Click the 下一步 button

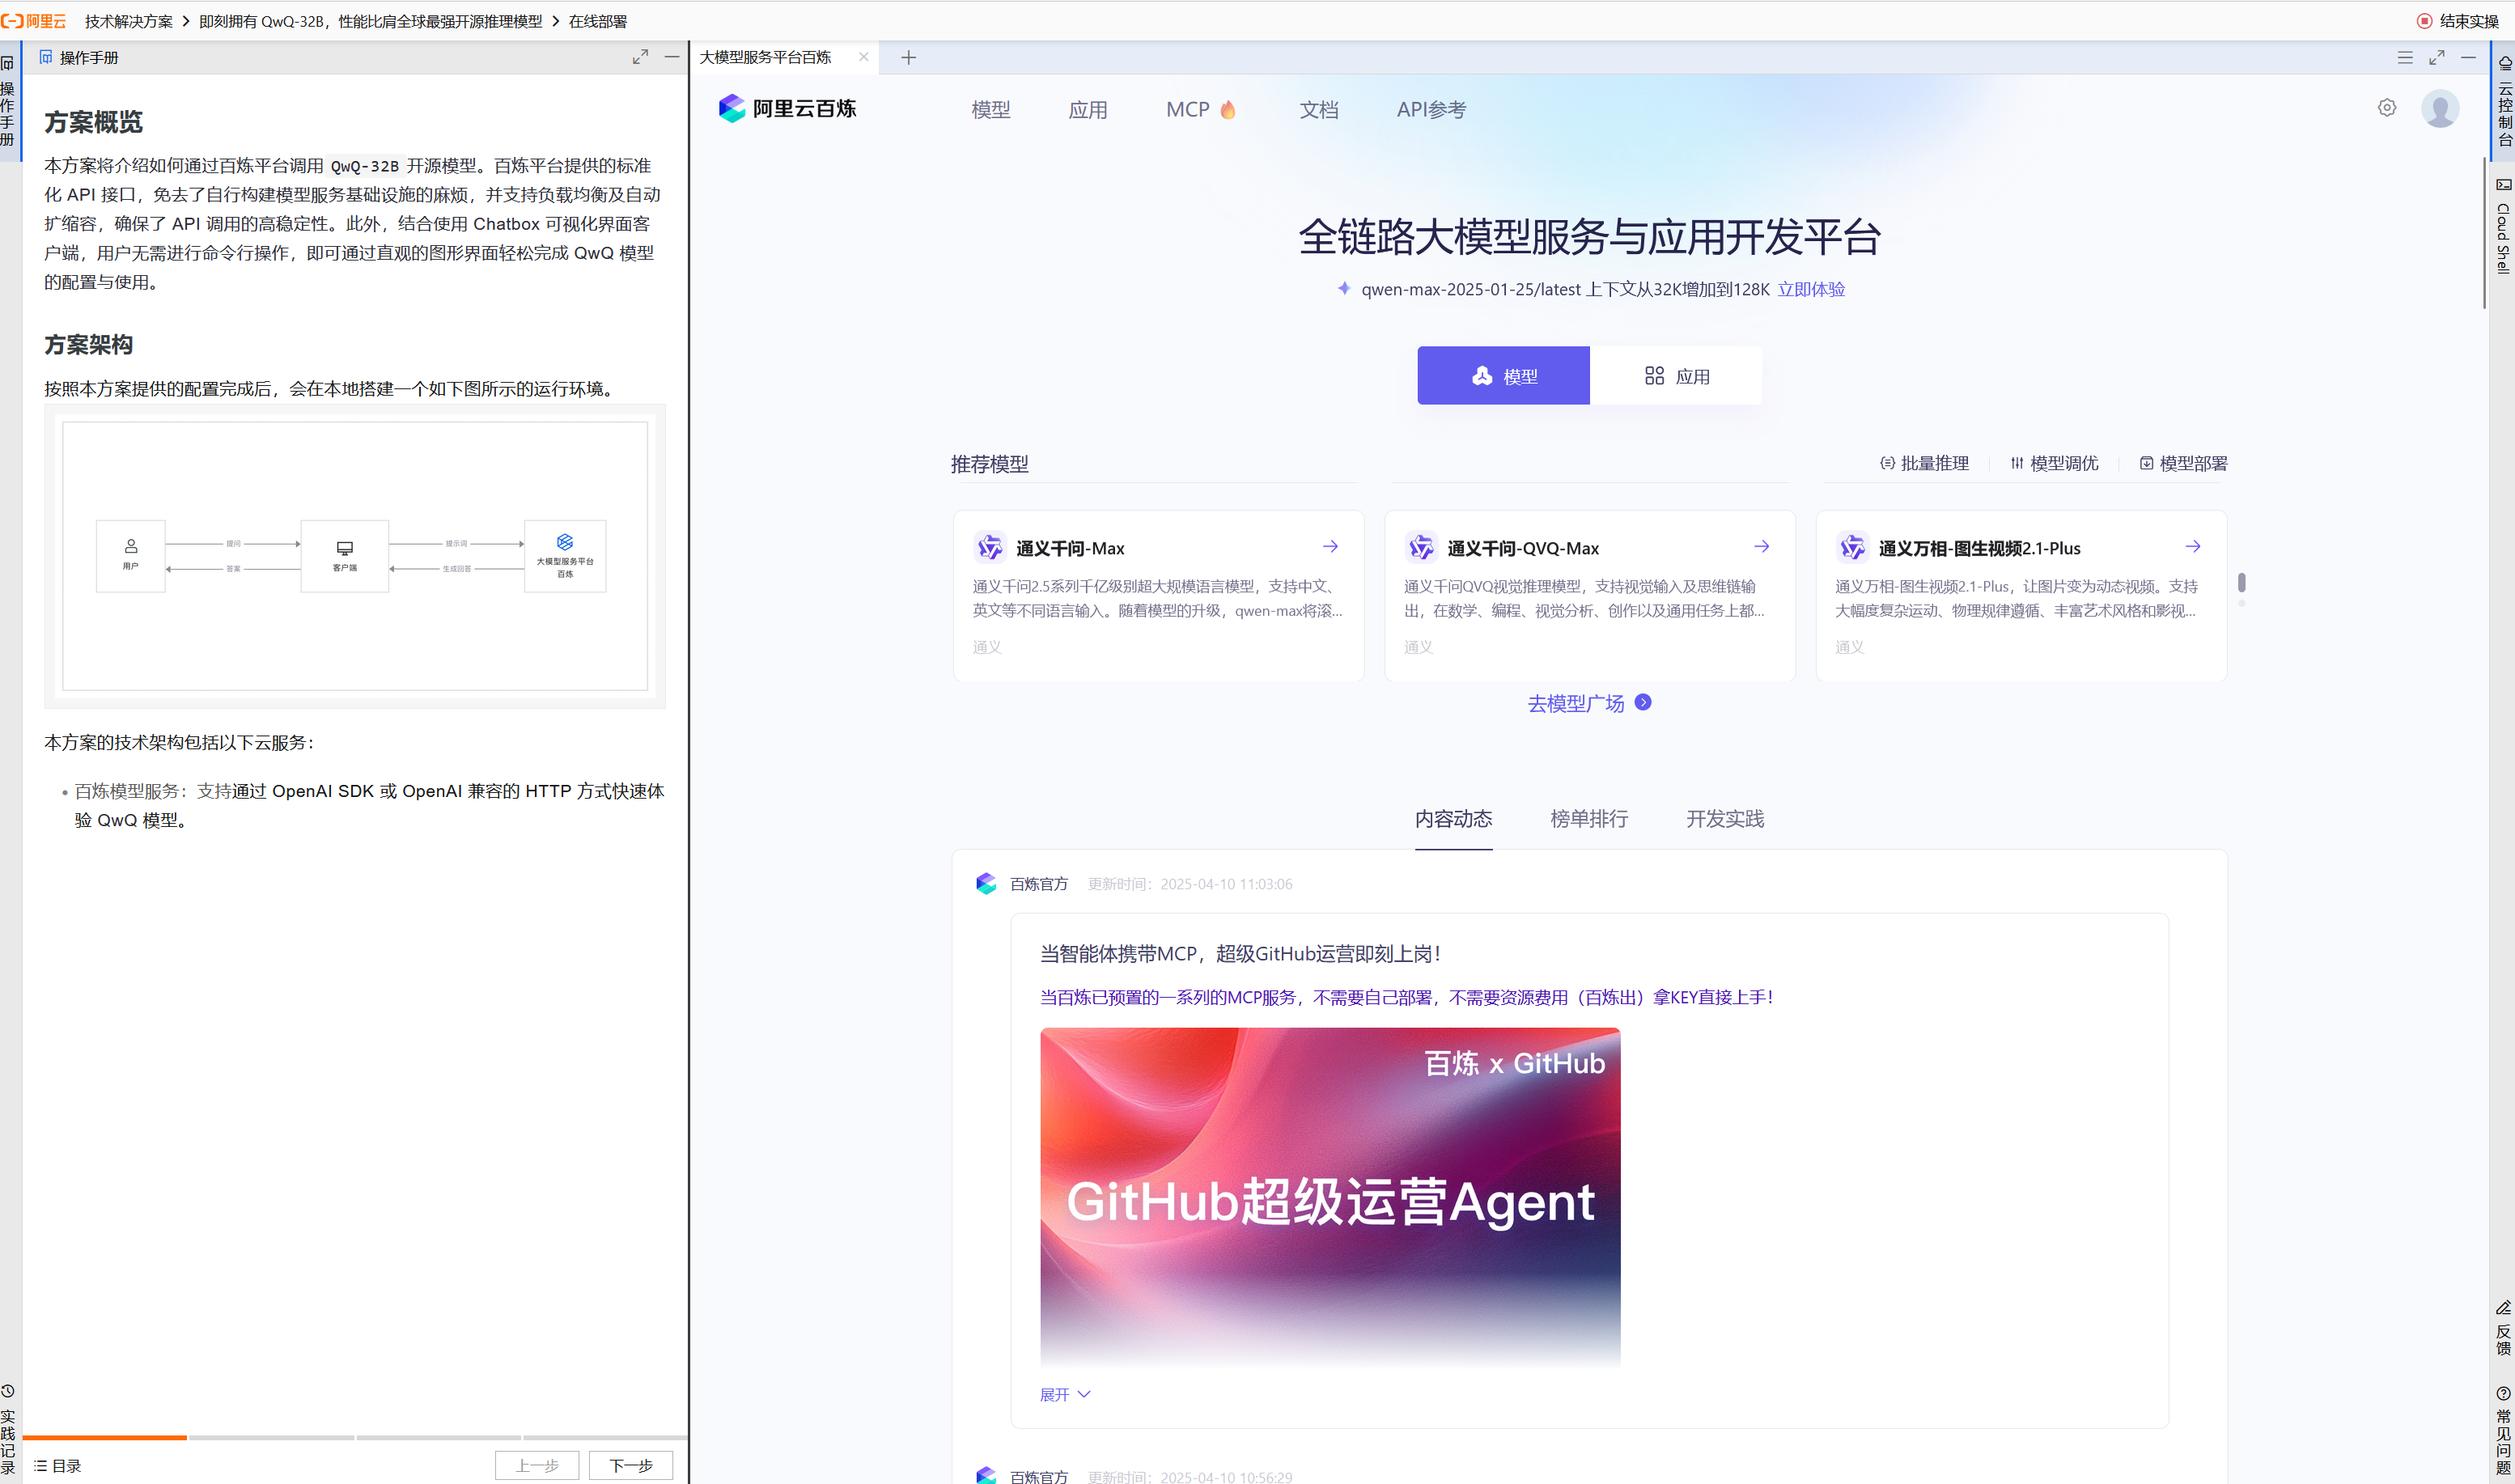[x=630, y=1465]
